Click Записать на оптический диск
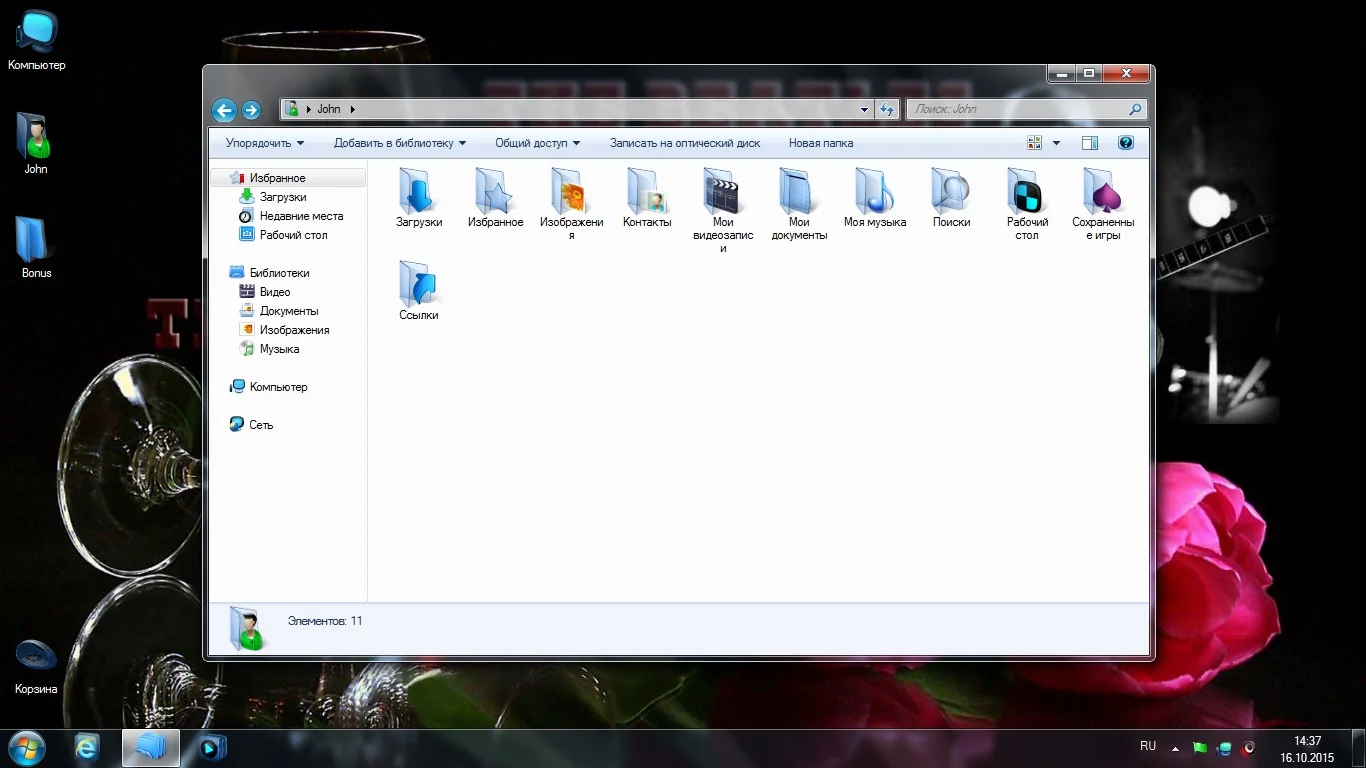Image resolution: width=1366 pixels, height=768 pixels. pos(685,143)
